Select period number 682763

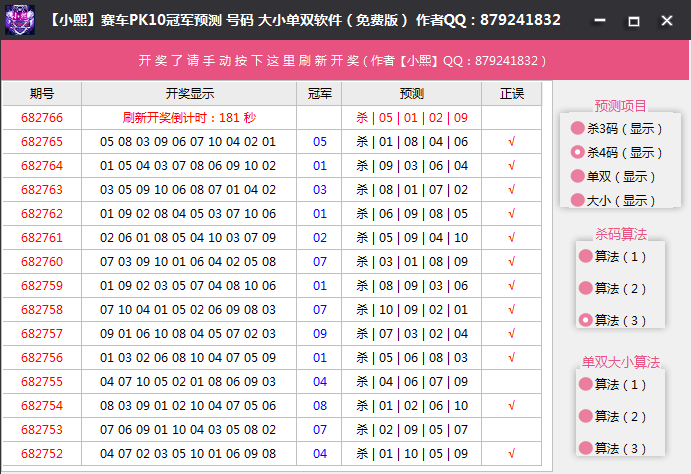42,189
